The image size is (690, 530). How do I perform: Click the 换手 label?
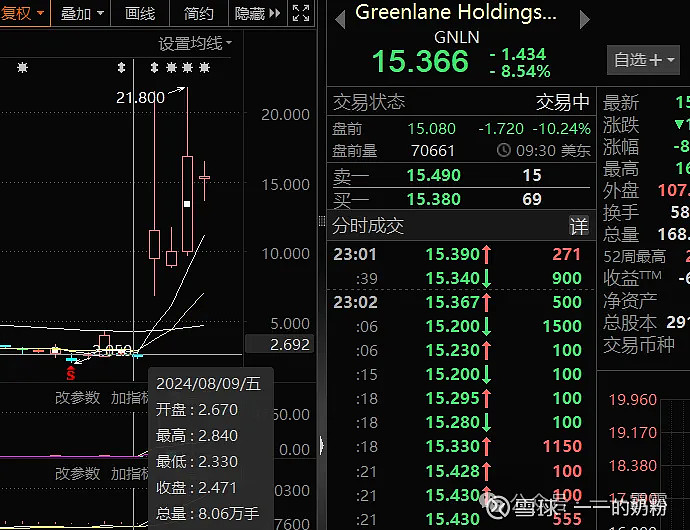[x=620, y=212]
